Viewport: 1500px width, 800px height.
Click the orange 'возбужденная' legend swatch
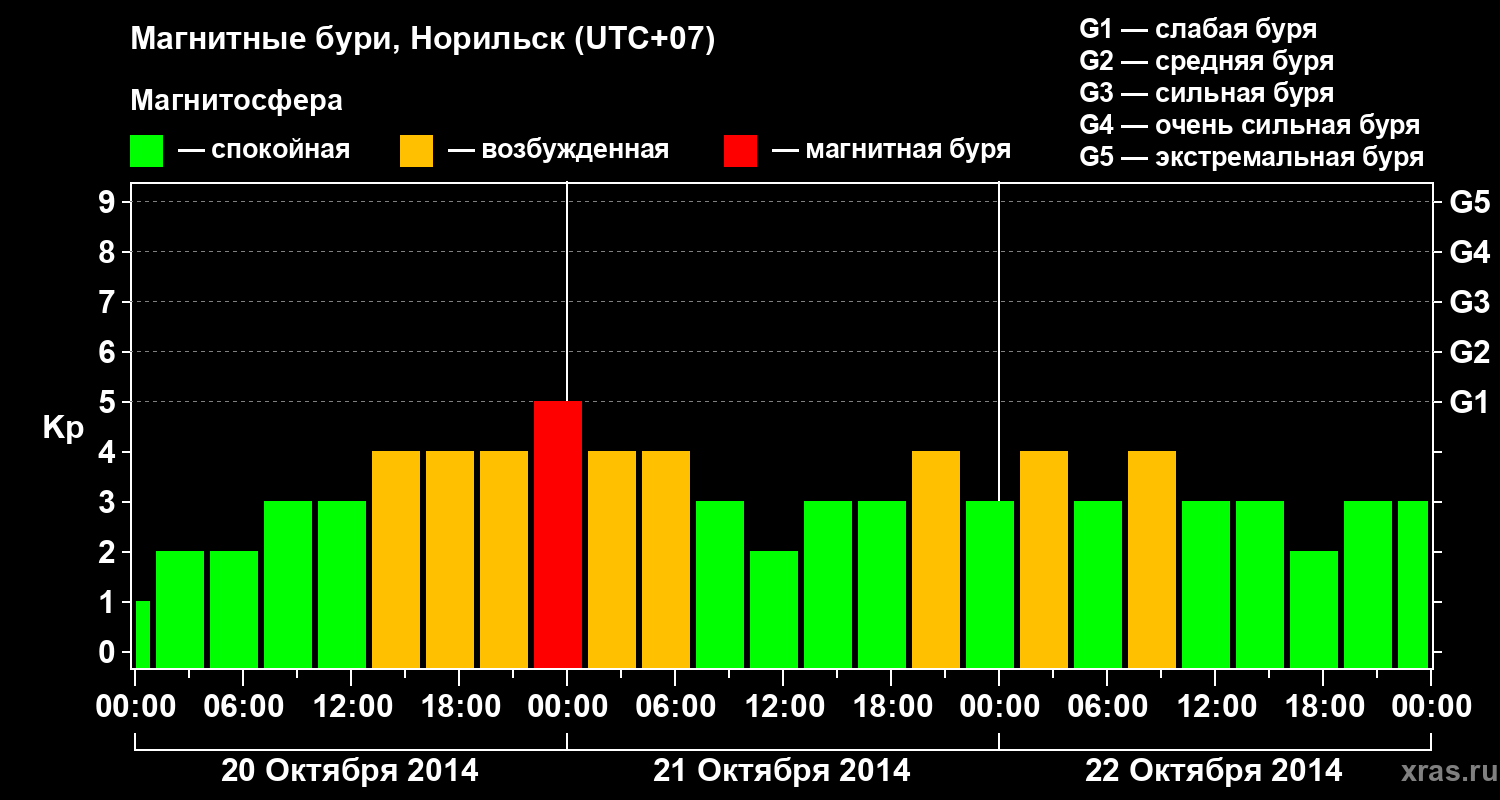pos(416,151)
